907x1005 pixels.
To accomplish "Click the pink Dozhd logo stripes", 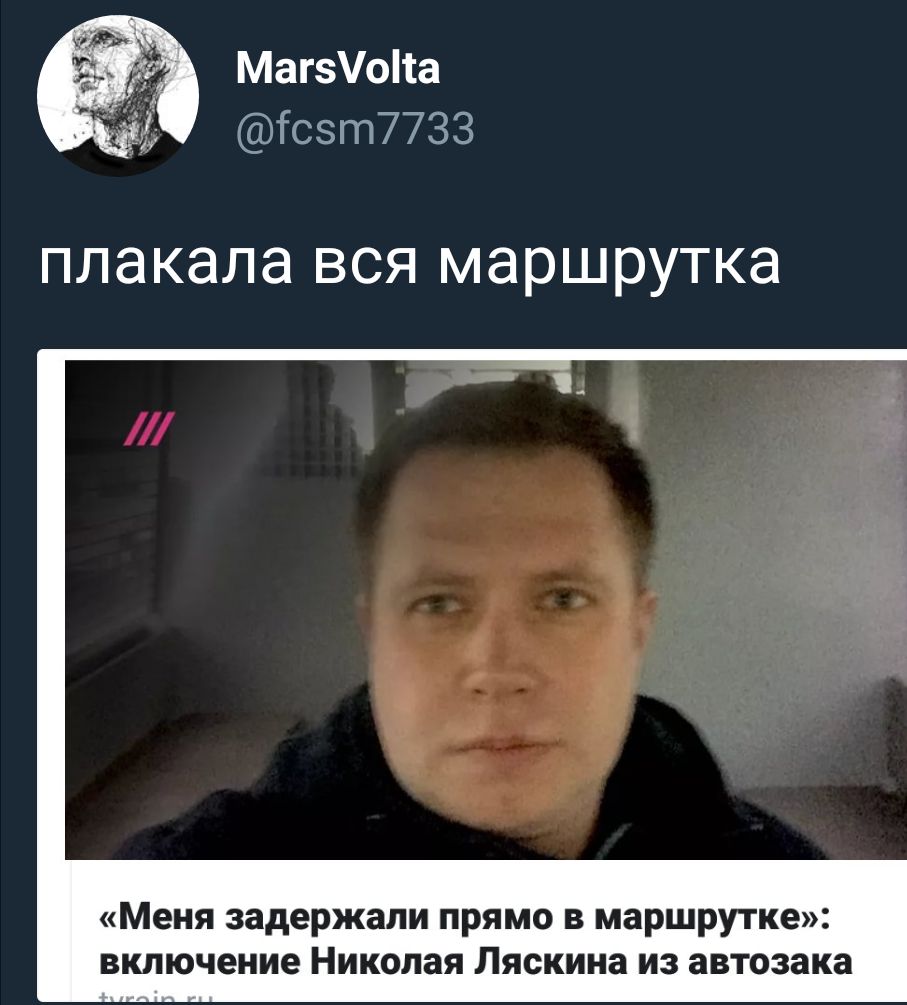I will point(149,428).
